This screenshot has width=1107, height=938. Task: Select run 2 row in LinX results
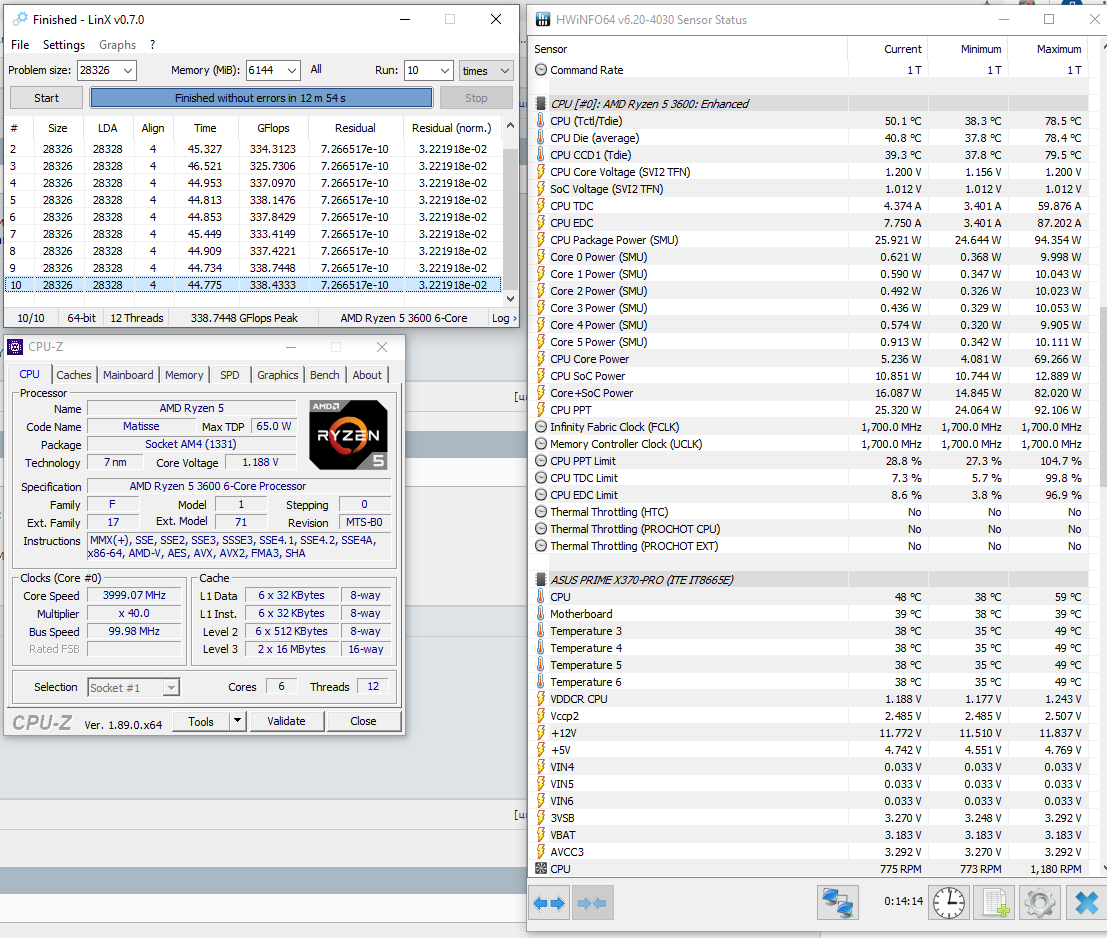253,149
